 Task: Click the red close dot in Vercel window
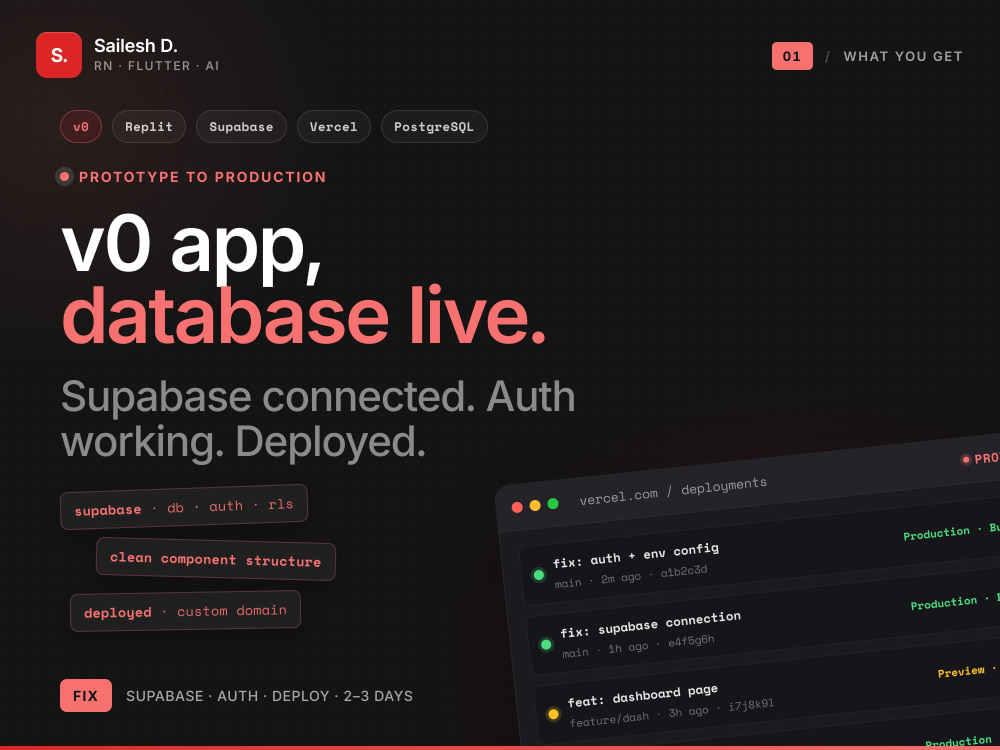pos(517,507)
